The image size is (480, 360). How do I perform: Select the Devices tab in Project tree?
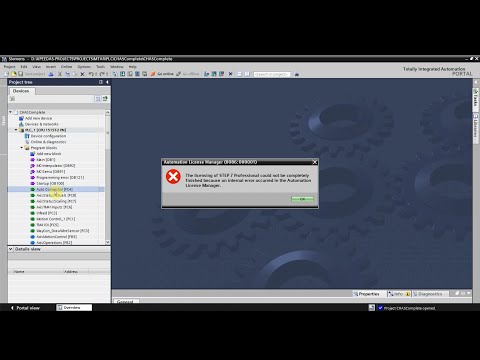[x=21, y=91]
